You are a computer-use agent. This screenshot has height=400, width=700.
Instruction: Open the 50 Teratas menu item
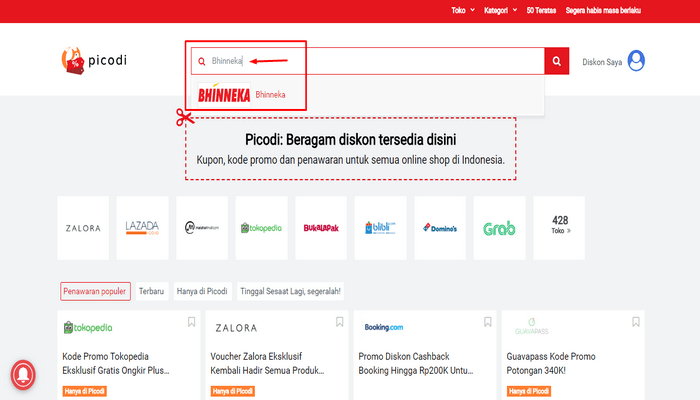point(541,10)
